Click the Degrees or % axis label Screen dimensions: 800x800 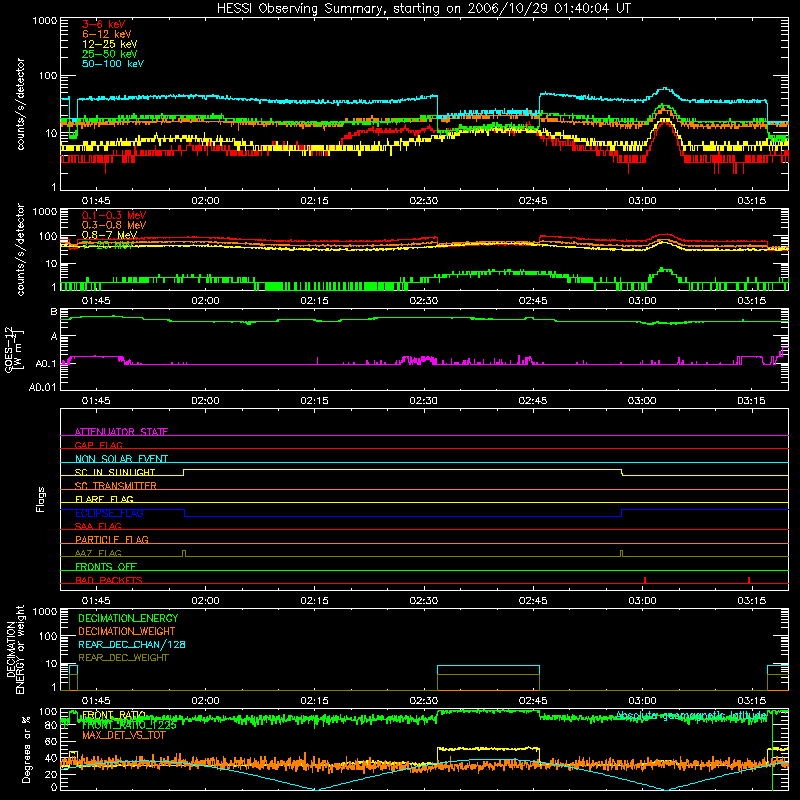point(26,749)
